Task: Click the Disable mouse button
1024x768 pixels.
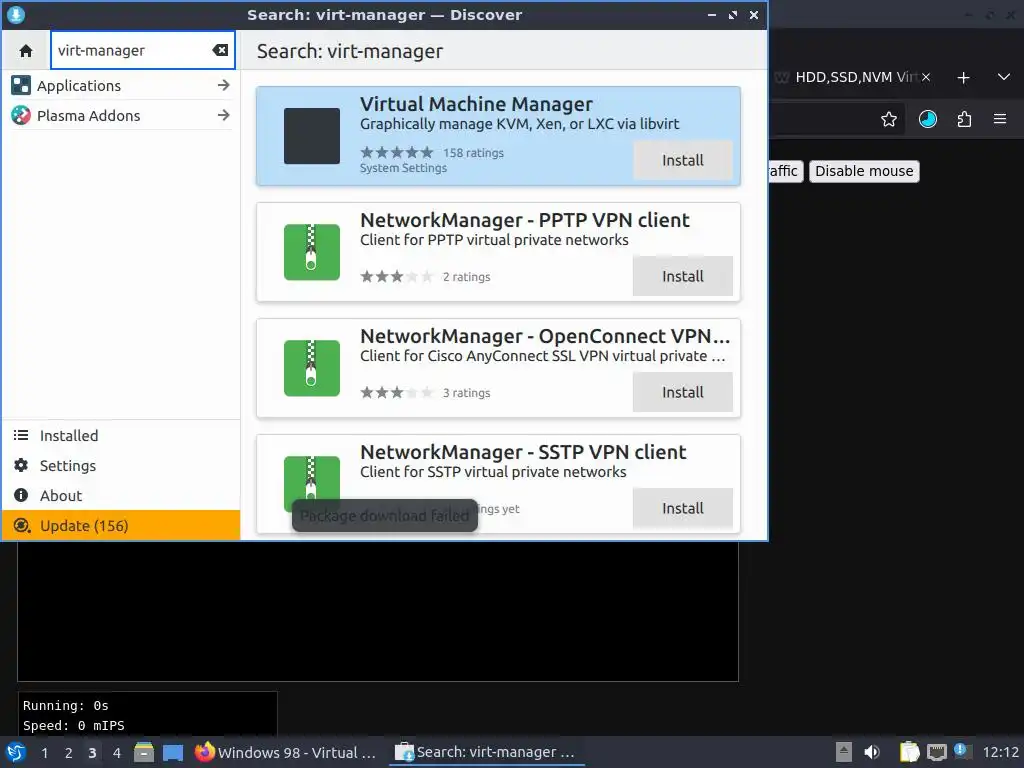Action: (x=864, y=171)
